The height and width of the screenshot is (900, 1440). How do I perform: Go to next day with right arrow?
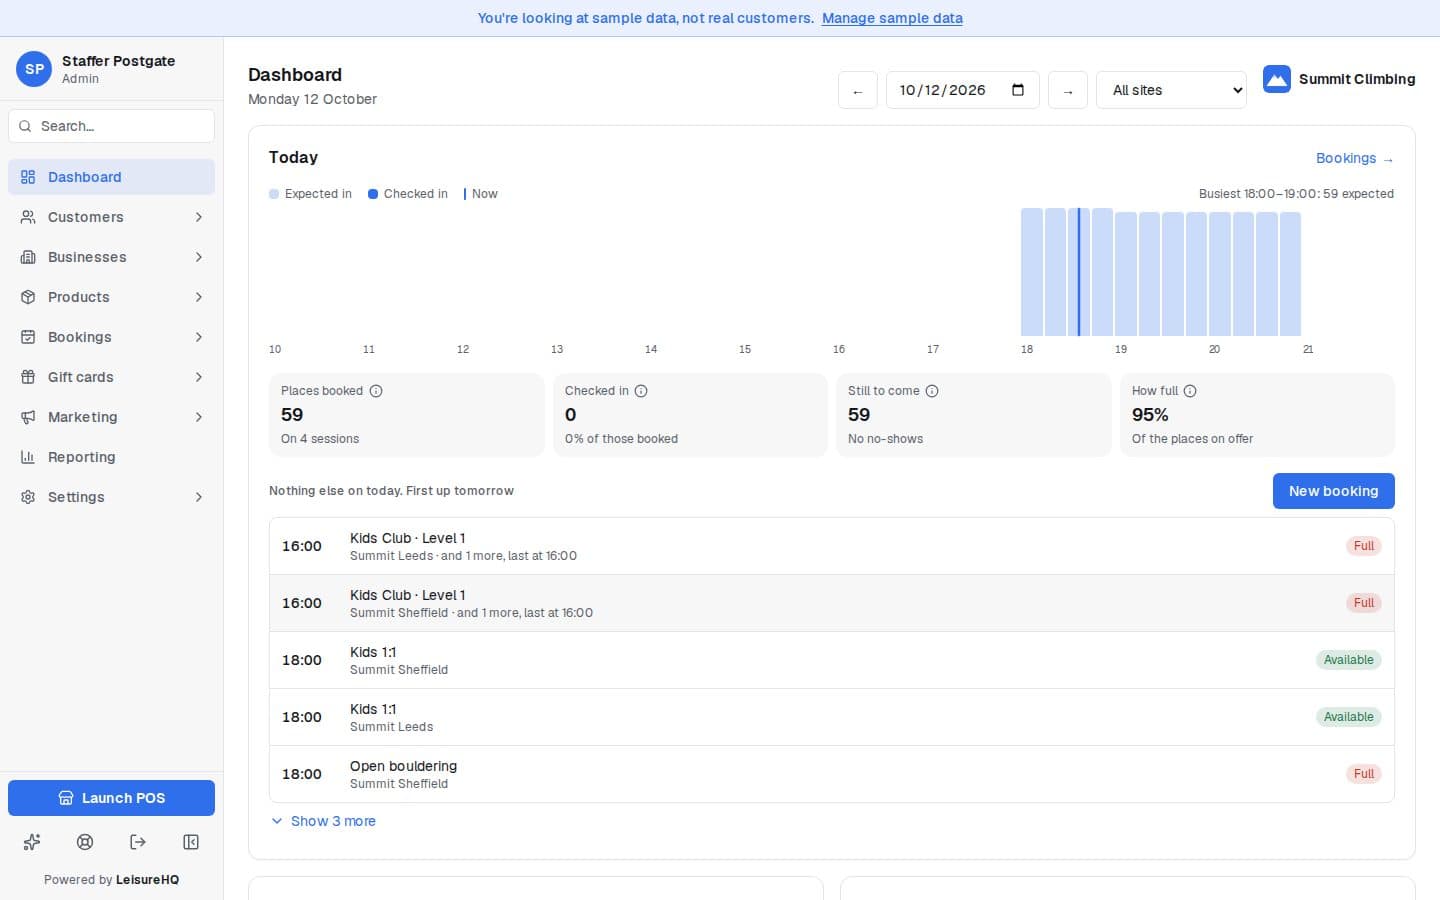click(1068, 90)
